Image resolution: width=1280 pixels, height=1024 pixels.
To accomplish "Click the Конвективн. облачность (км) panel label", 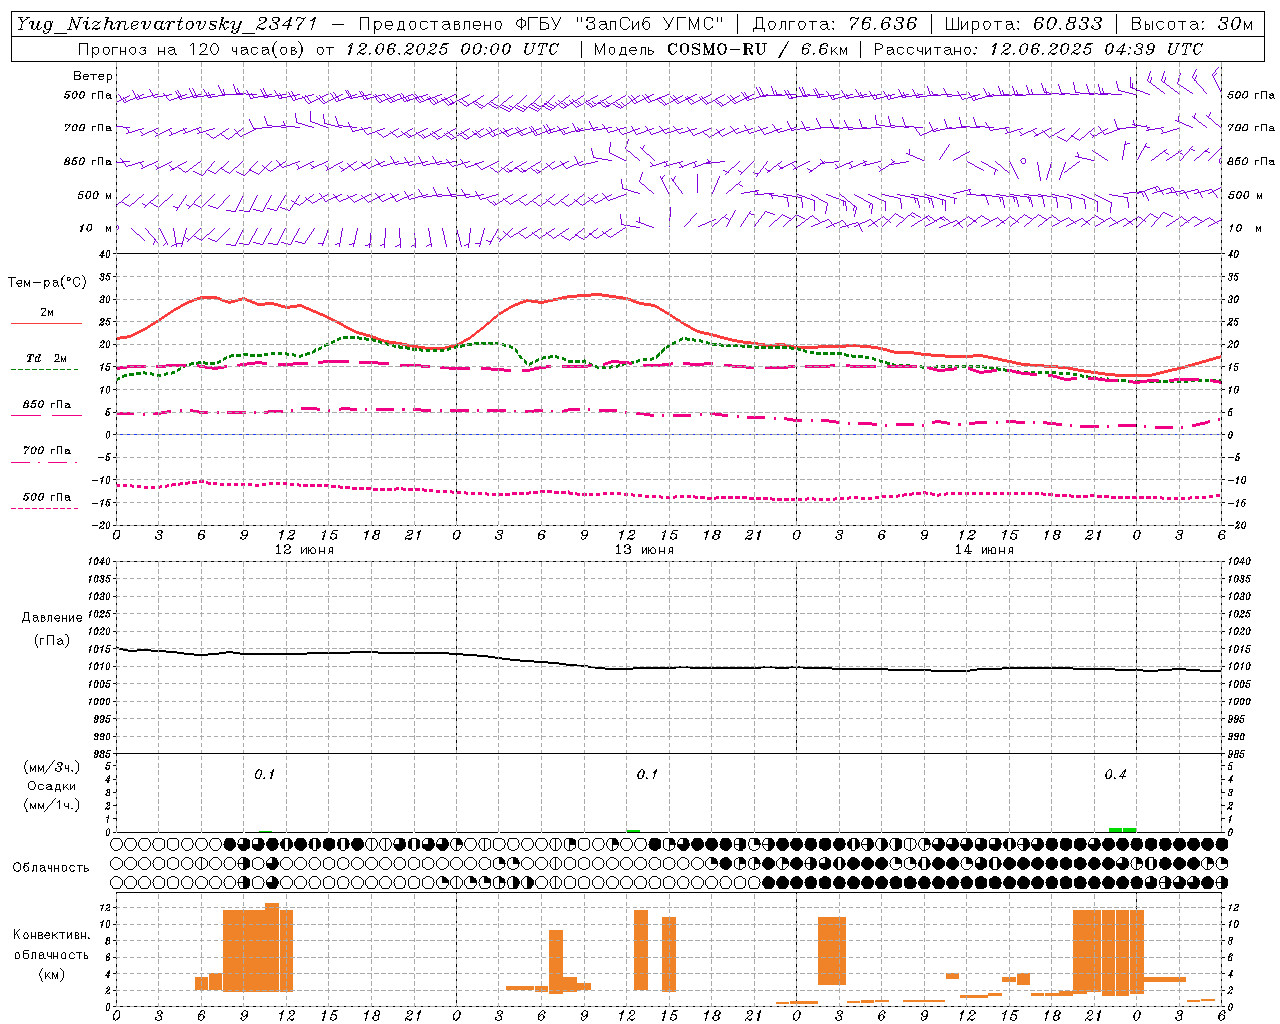I will pyautogui.click(x=51, y=954).
